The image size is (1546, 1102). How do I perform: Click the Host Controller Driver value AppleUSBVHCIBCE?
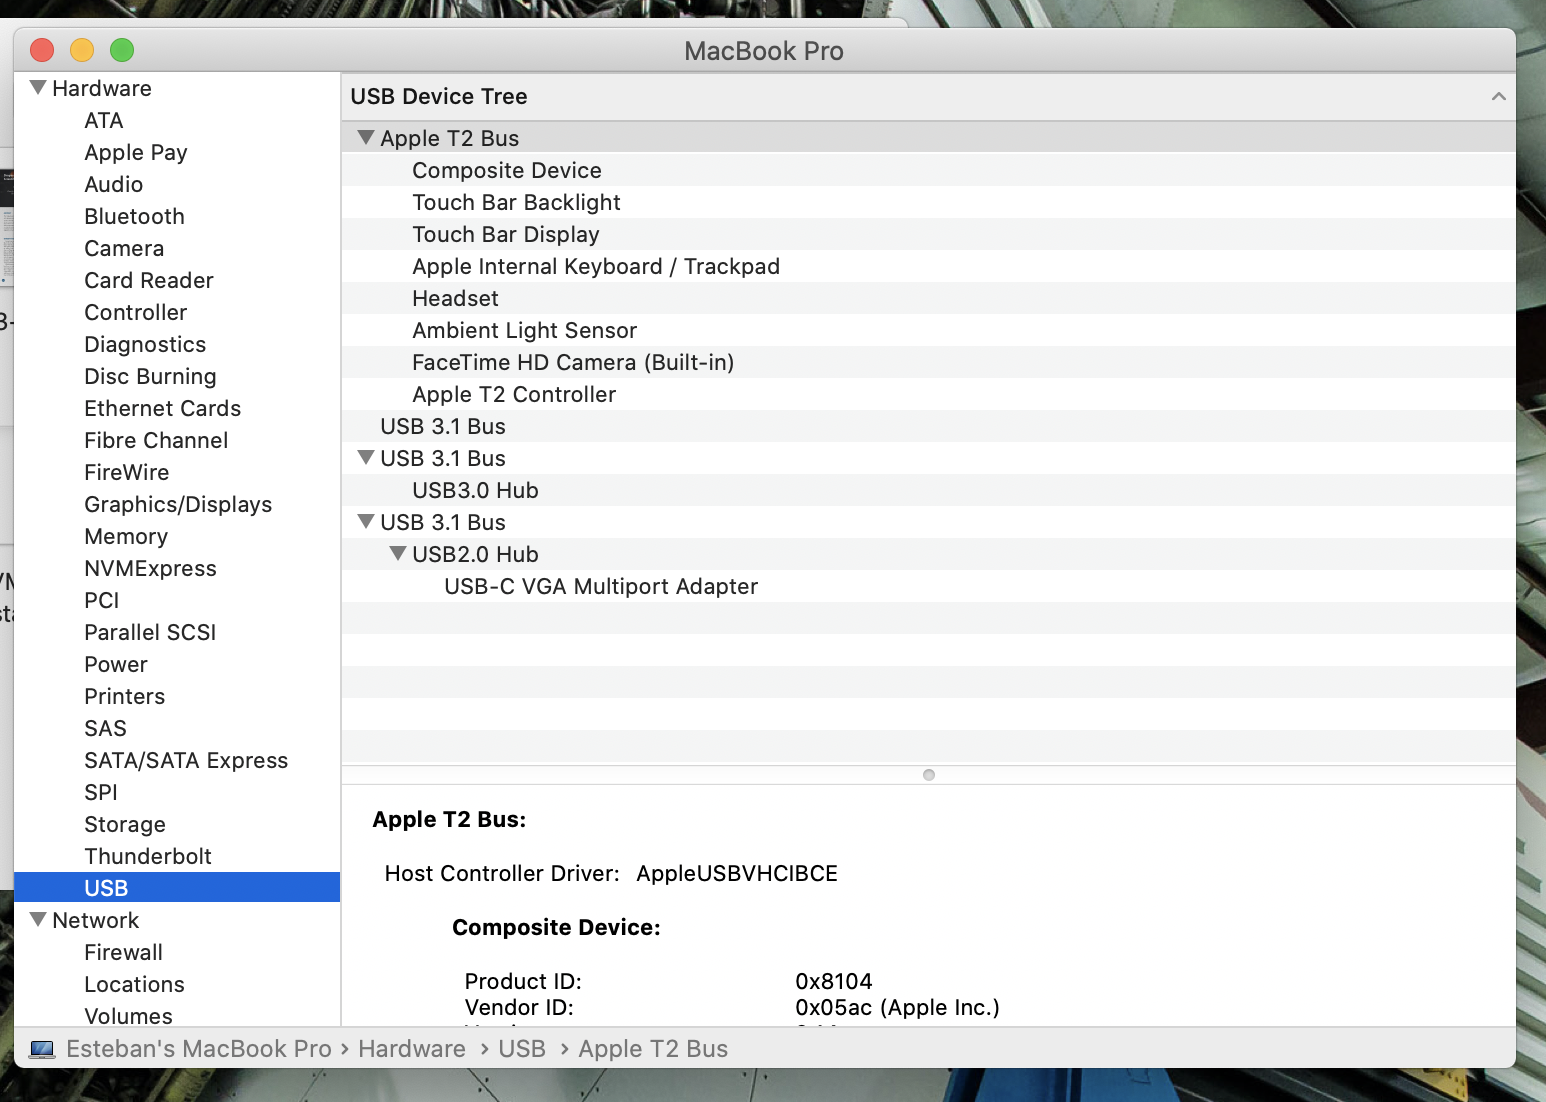point(737,873)
